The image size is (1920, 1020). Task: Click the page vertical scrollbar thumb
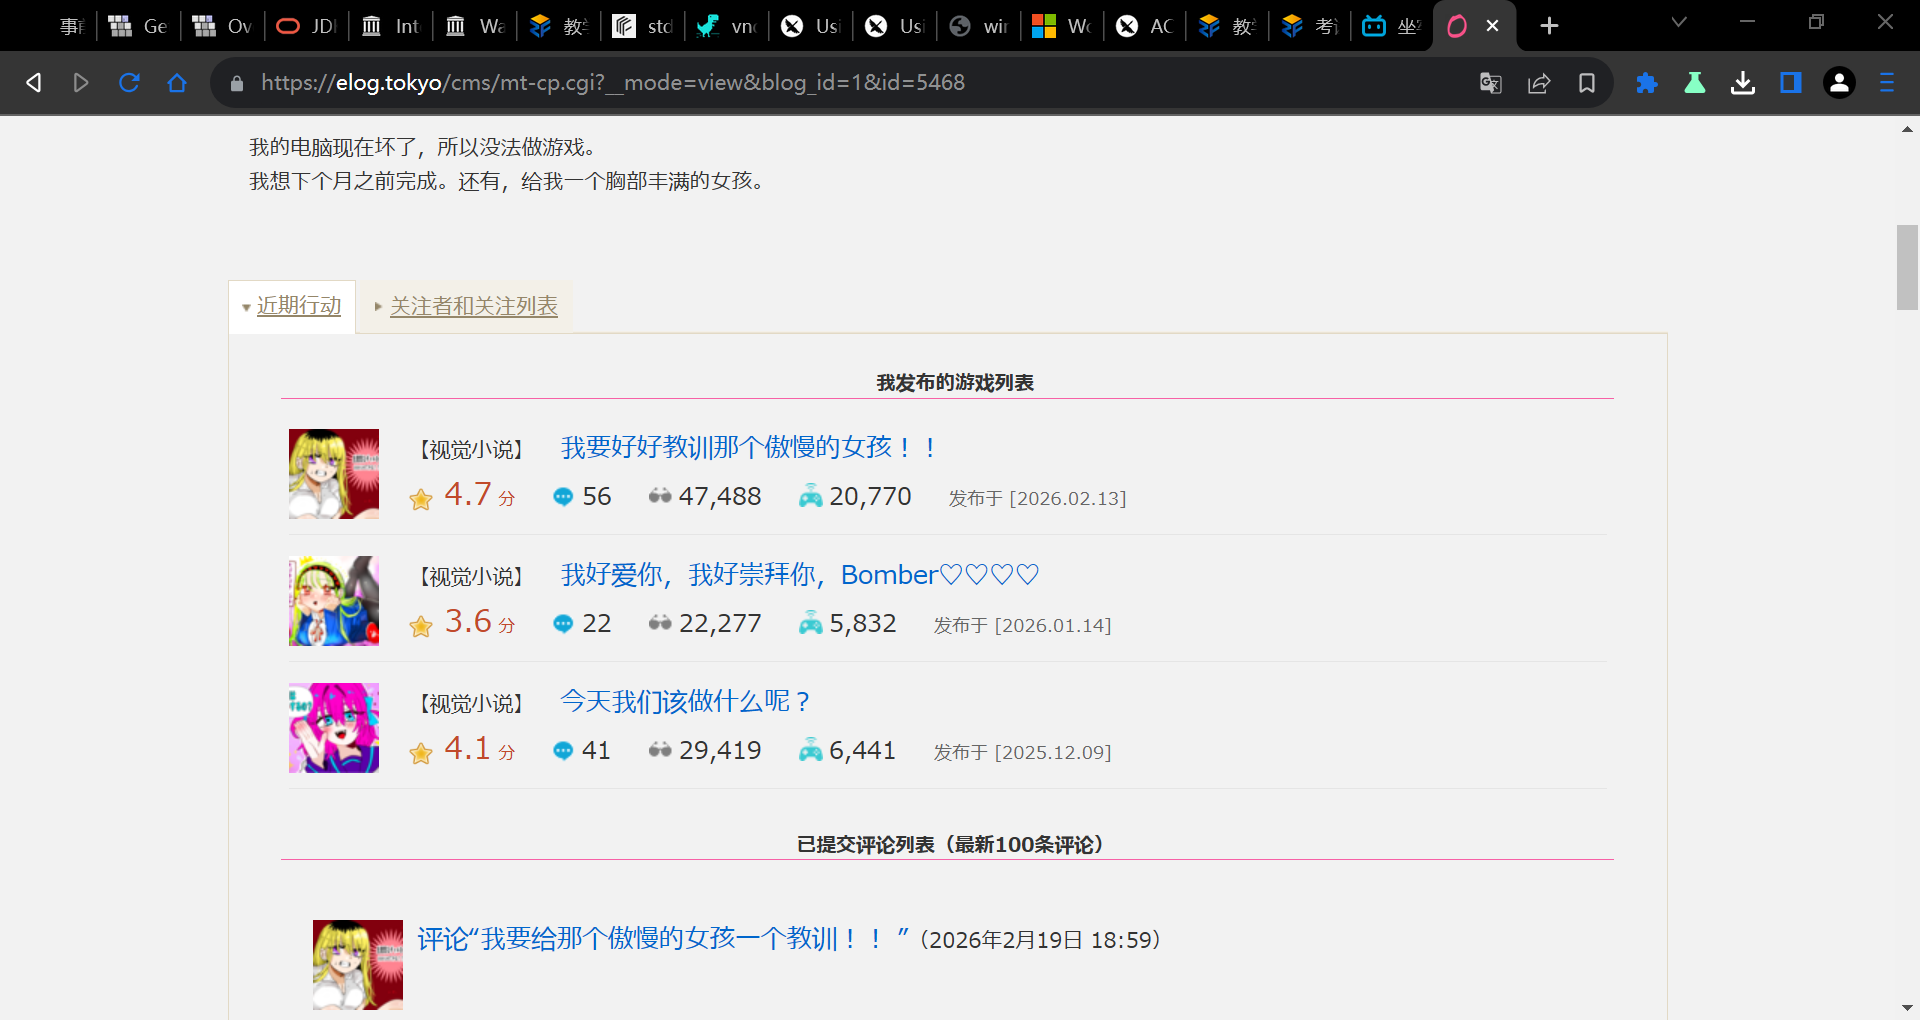1907,268
